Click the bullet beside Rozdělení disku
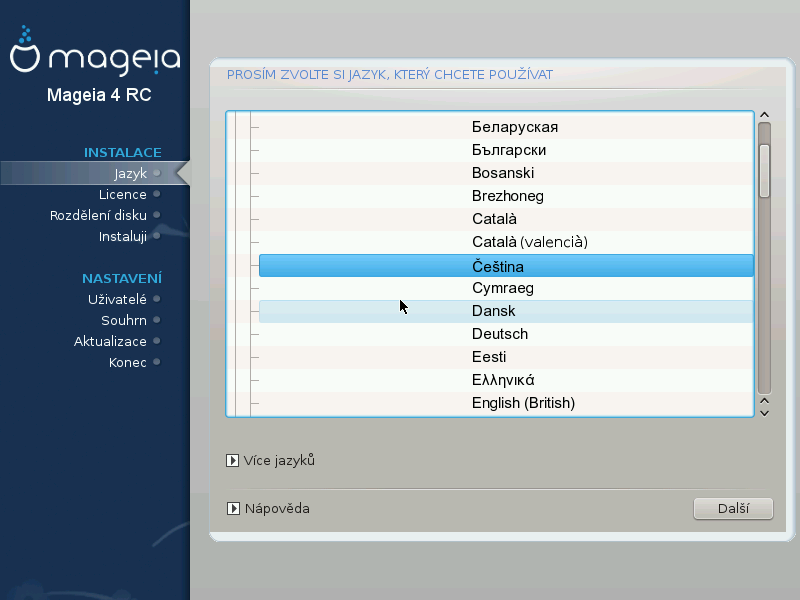The width and height of the screenshot is (800, 600). point(157,215)
